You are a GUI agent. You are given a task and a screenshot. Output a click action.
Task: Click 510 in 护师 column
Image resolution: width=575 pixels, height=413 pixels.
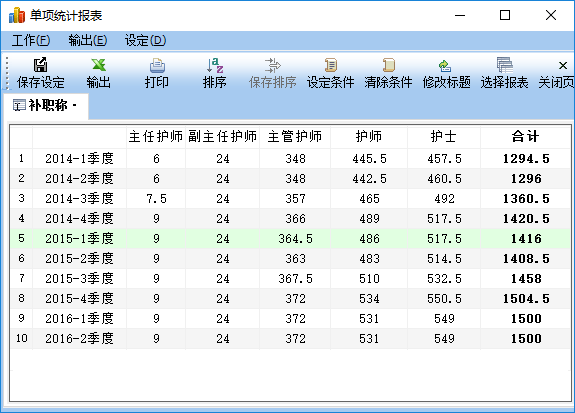point(369,279)
